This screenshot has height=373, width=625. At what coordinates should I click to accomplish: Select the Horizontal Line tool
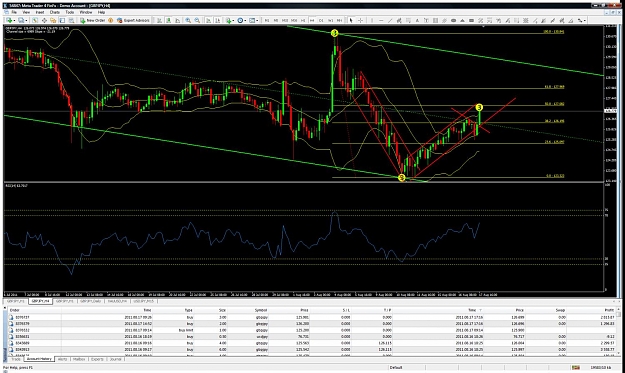tap(381, 20)
